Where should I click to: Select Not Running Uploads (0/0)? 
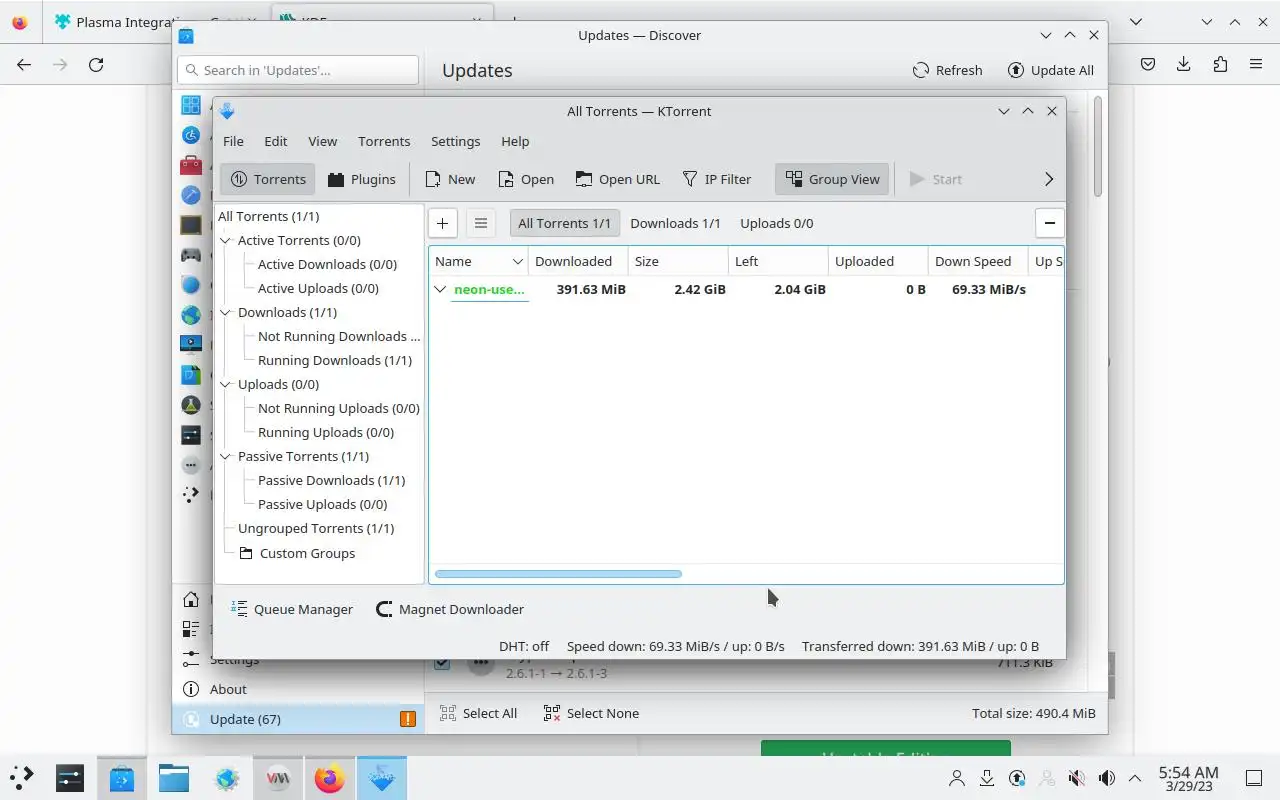[x=339, y=408]
